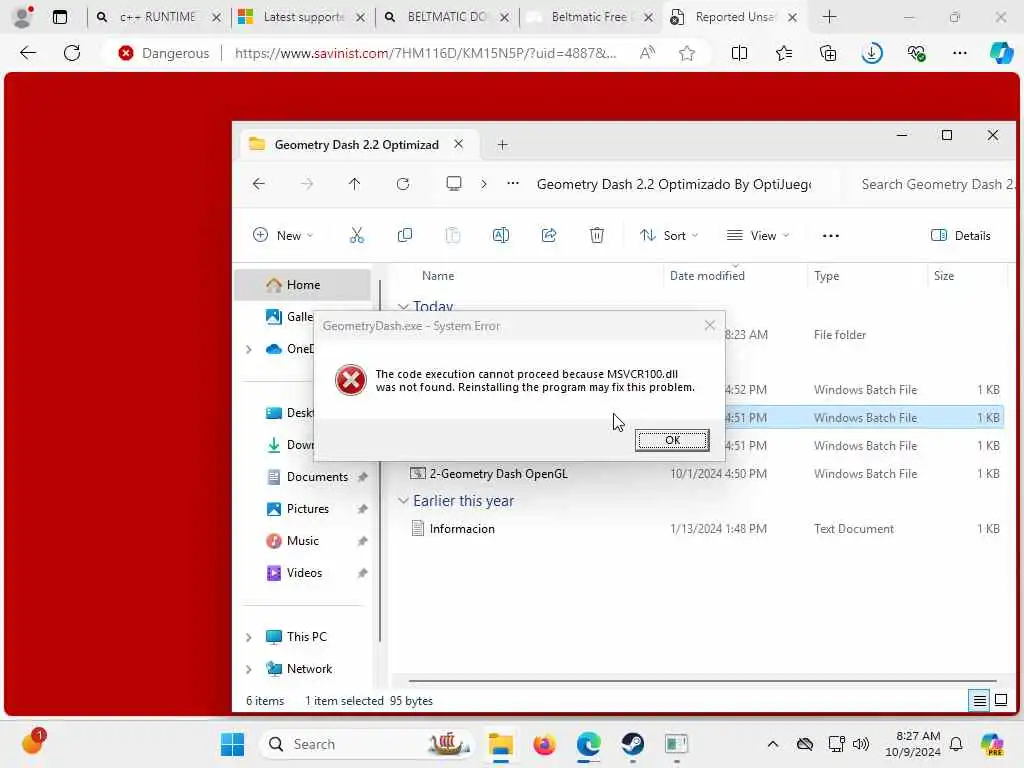Open the See more three-dot menu in Explorer toolbar
This screenshot has width=1024, height=768.
[x=831, y=236]
